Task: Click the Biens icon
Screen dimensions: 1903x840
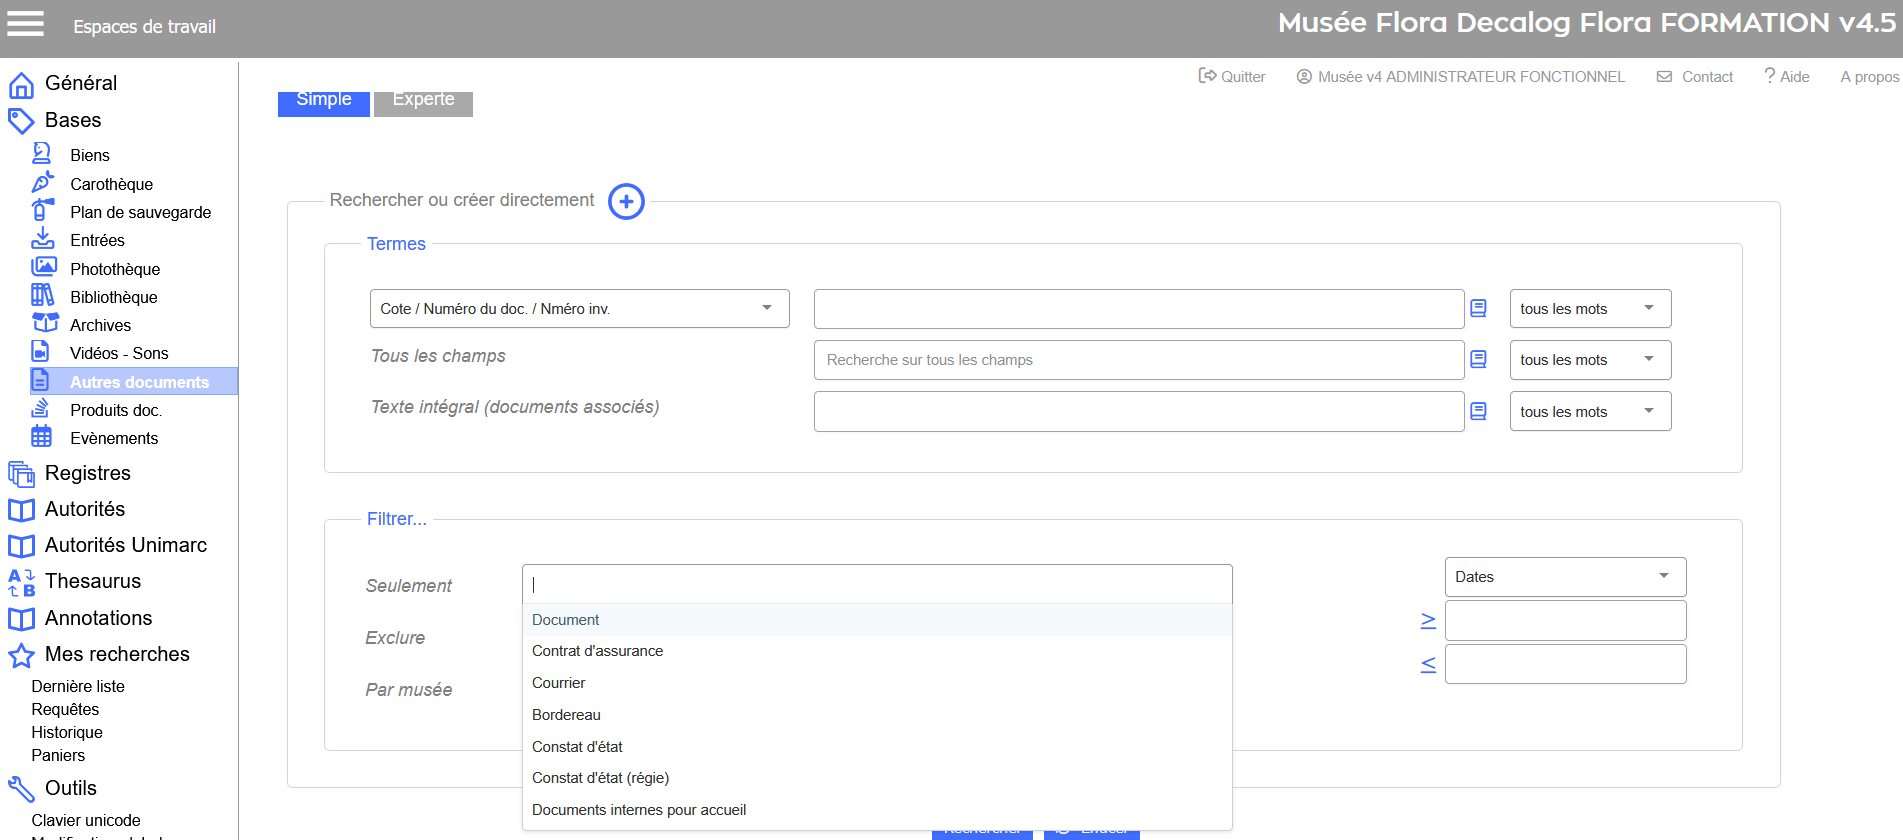Action: (x=42, y=153)
